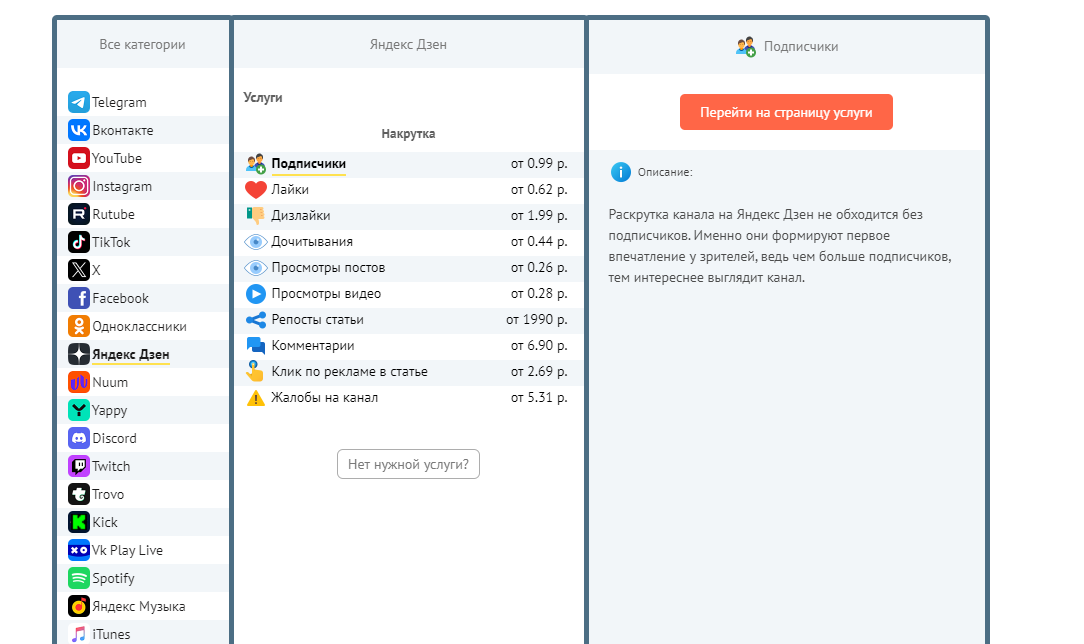This screenshot has height=644, width=1084.
Task: Click the price от 5.31 р.
Action: point(539,397)
